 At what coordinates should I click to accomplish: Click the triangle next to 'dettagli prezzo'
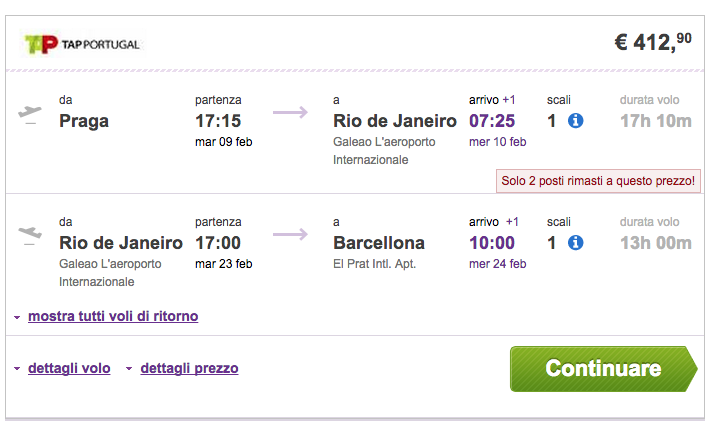129,369
